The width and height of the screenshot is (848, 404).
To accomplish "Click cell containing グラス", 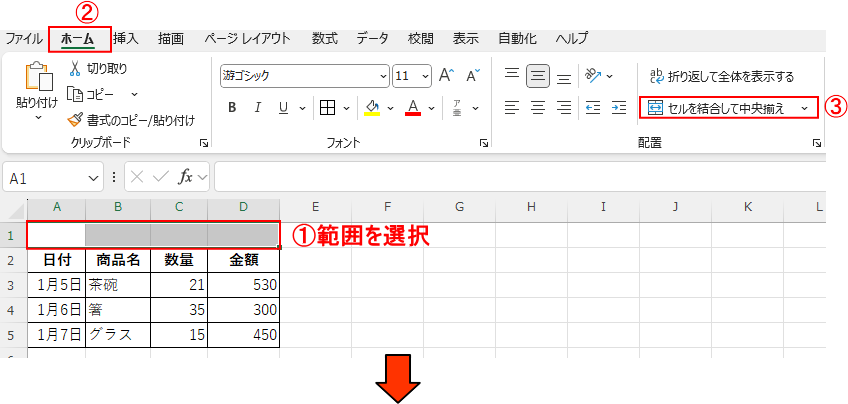I will (118, 335).
